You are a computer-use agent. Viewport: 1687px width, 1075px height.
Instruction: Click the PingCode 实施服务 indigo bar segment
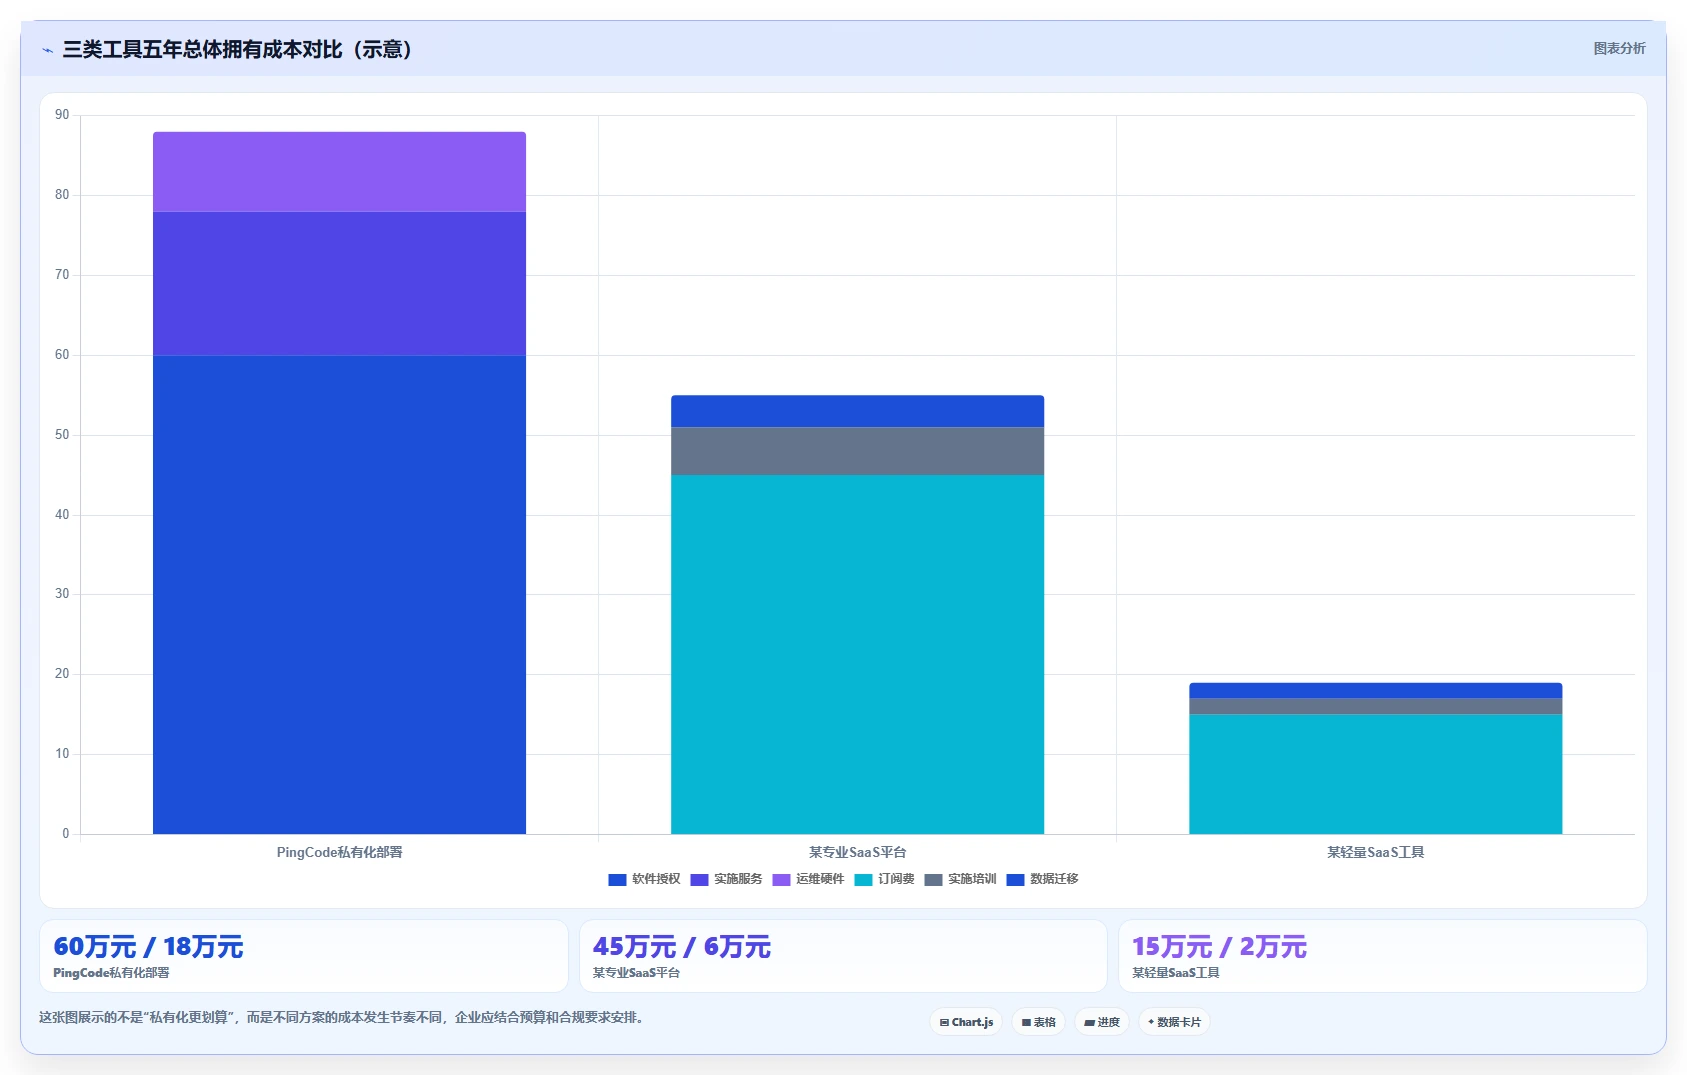click(339, 283)
